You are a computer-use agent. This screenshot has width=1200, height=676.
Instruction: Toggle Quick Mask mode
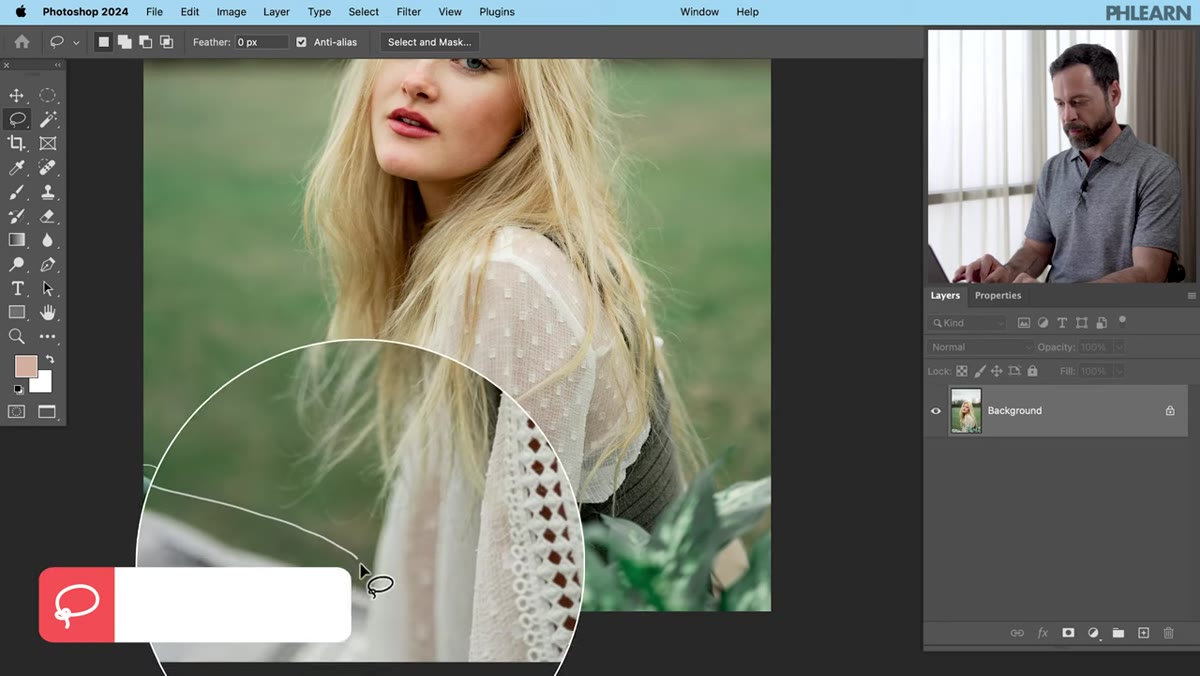pos(17,411)
